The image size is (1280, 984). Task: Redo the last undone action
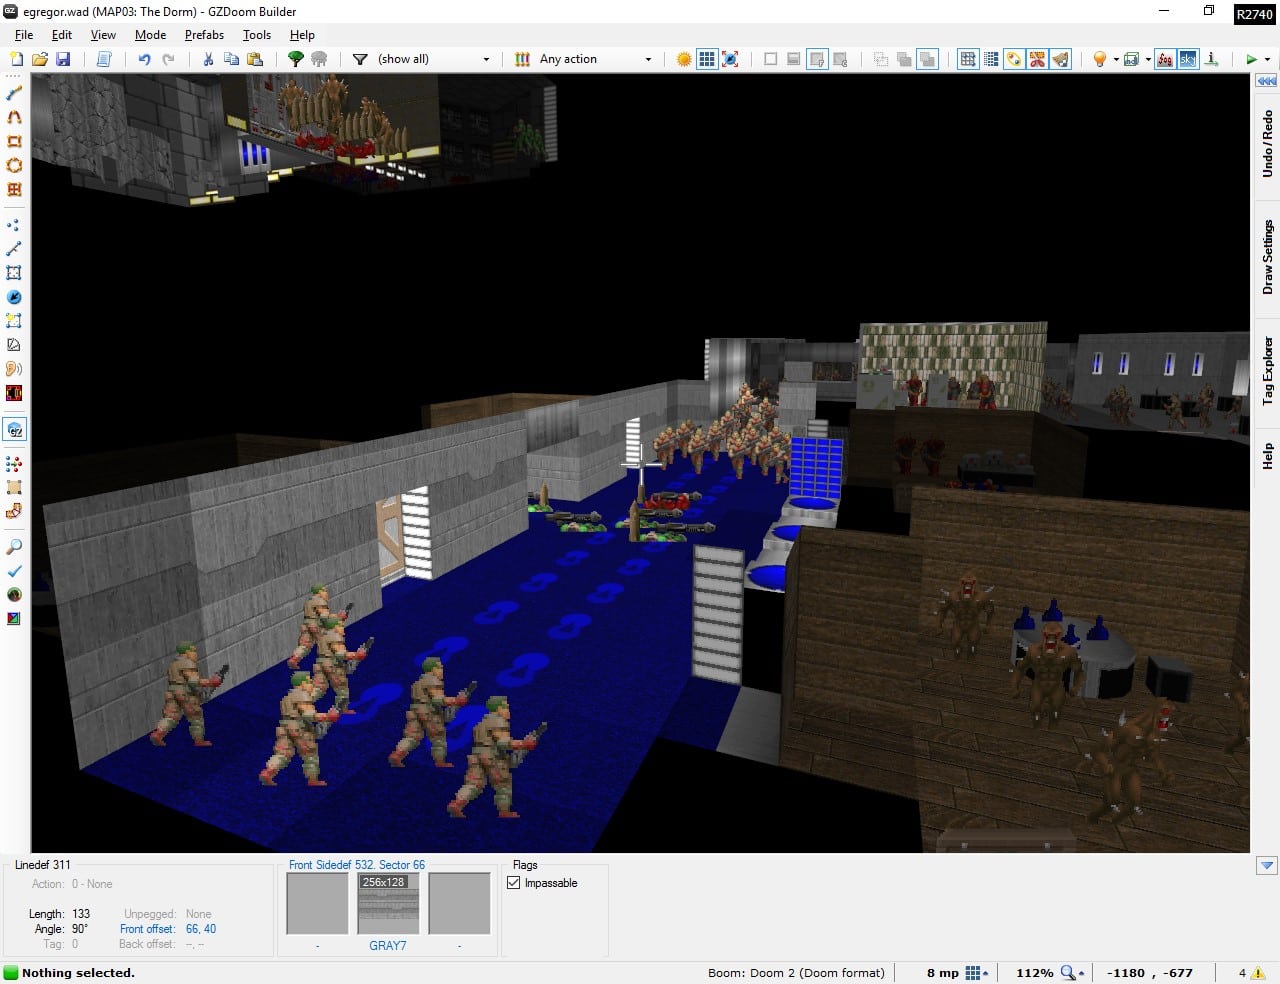(168, 59)
